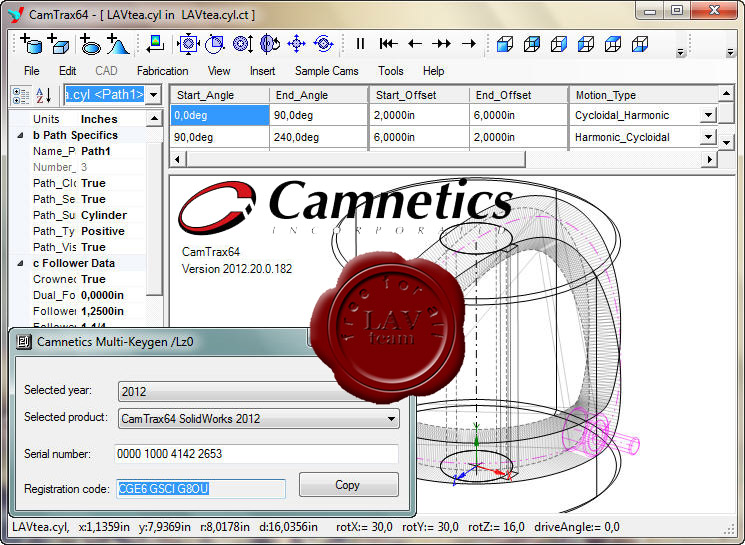
Task: Open the .cyl <Path1> object dropdown
Action: (153, 95)
